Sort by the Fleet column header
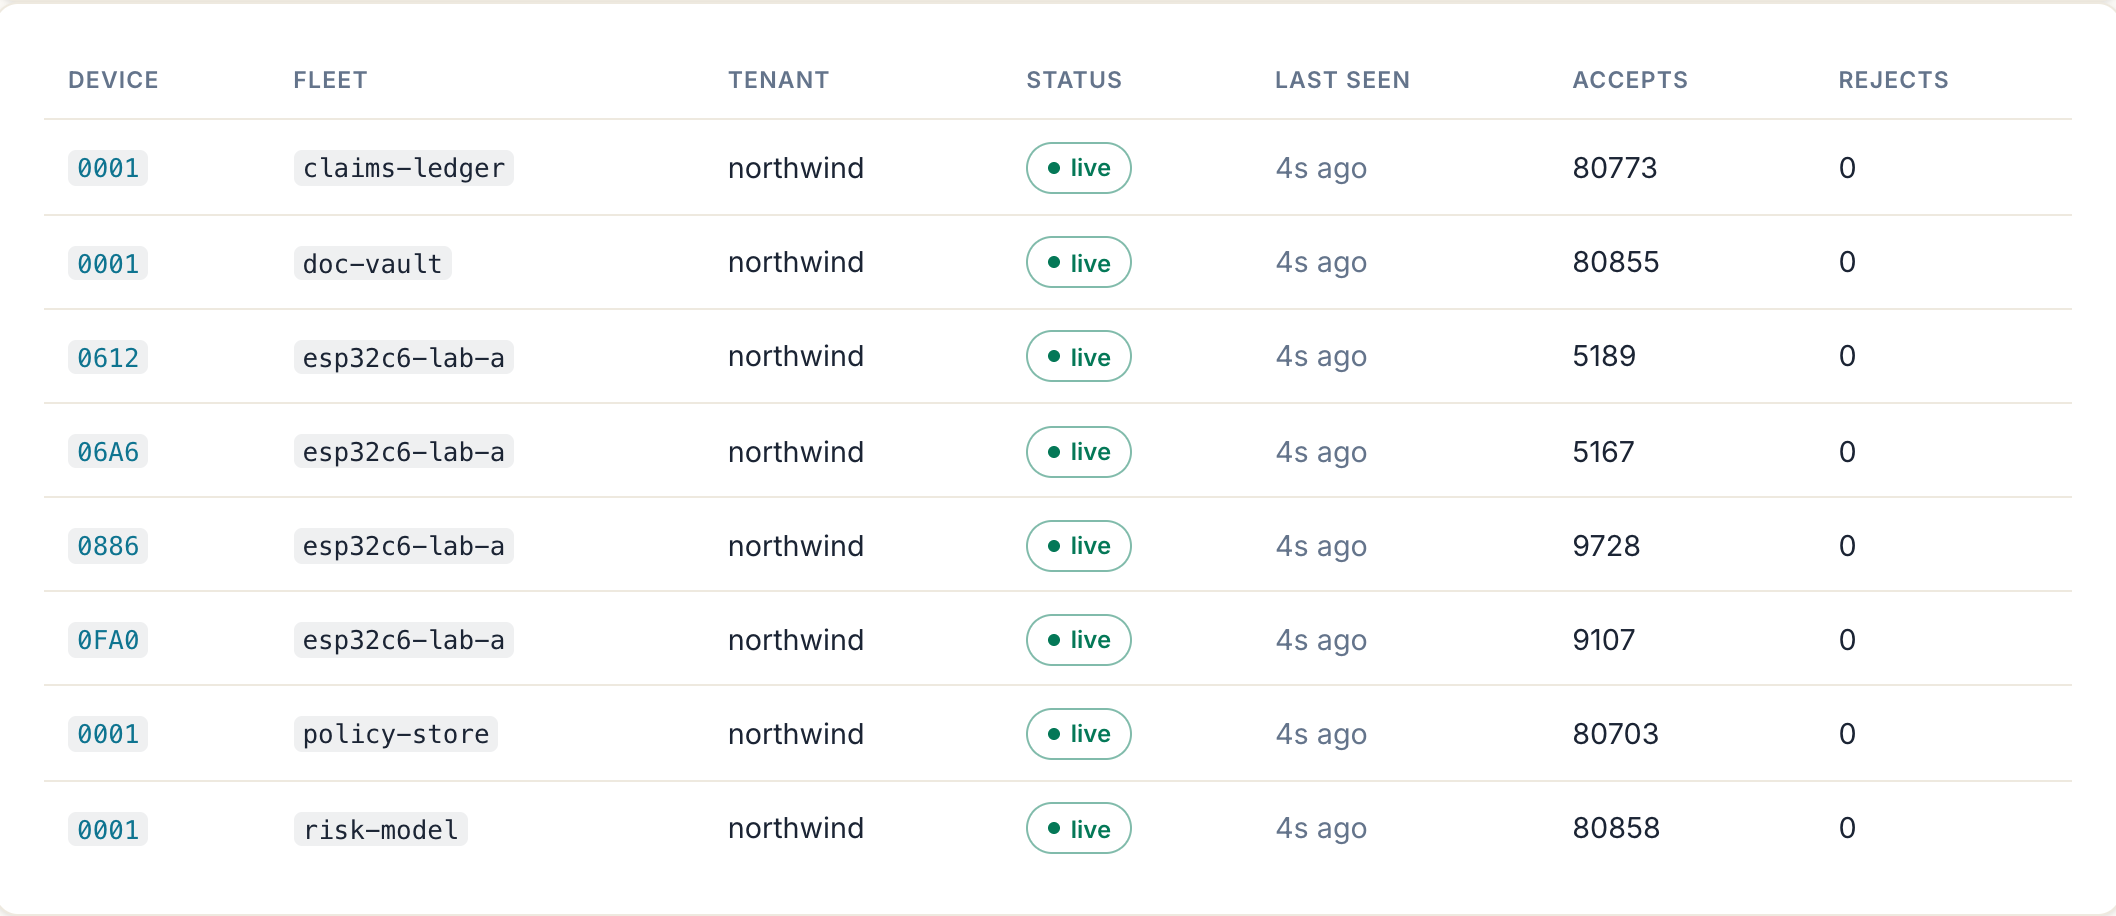This screenshot has height=916, width=2116. [330, 80]
